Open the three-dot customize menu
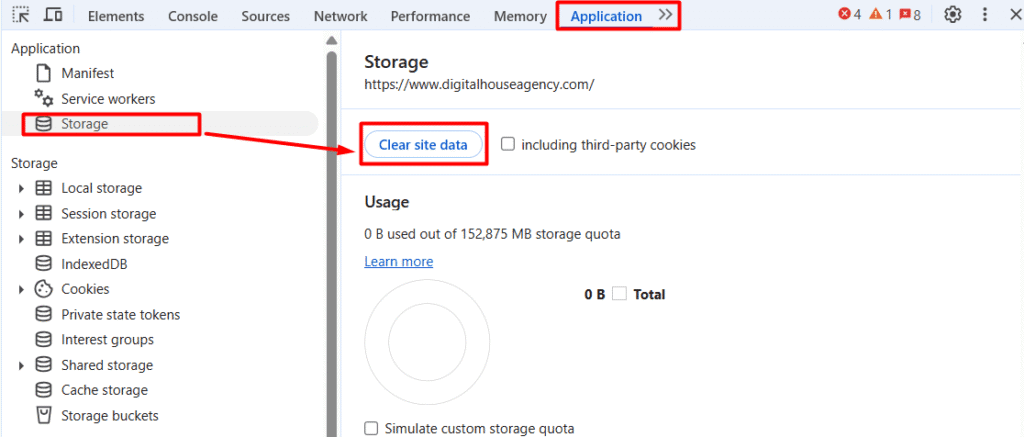1024x437 pixels. click(x=985, y=15)
